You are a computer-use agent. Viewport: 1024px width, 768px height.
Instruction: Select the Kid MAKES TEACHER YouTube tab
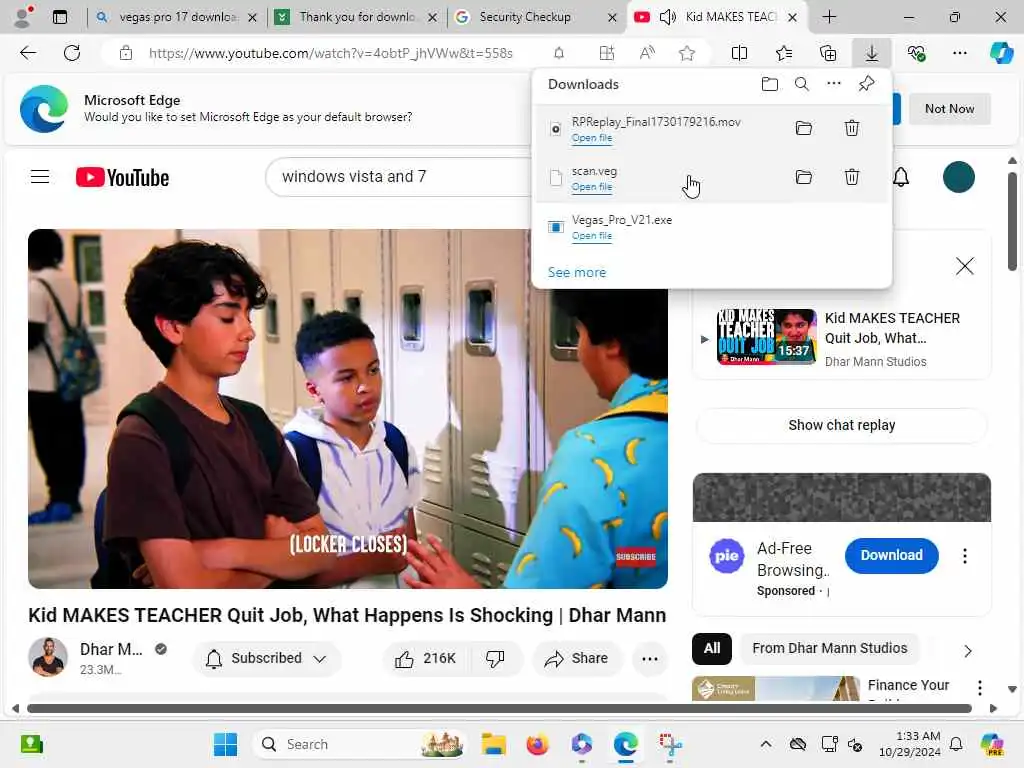[x=730, y=17]
